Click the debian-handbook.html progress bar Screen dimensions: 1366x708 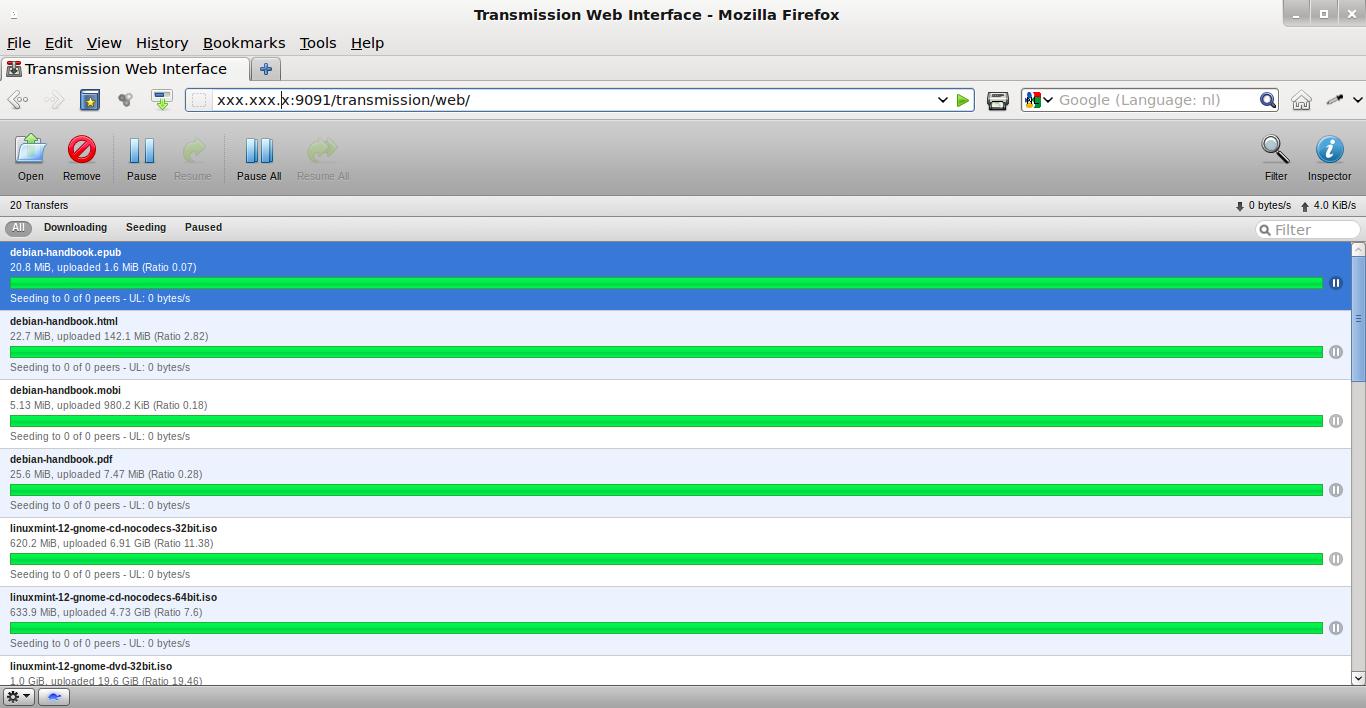666,352
